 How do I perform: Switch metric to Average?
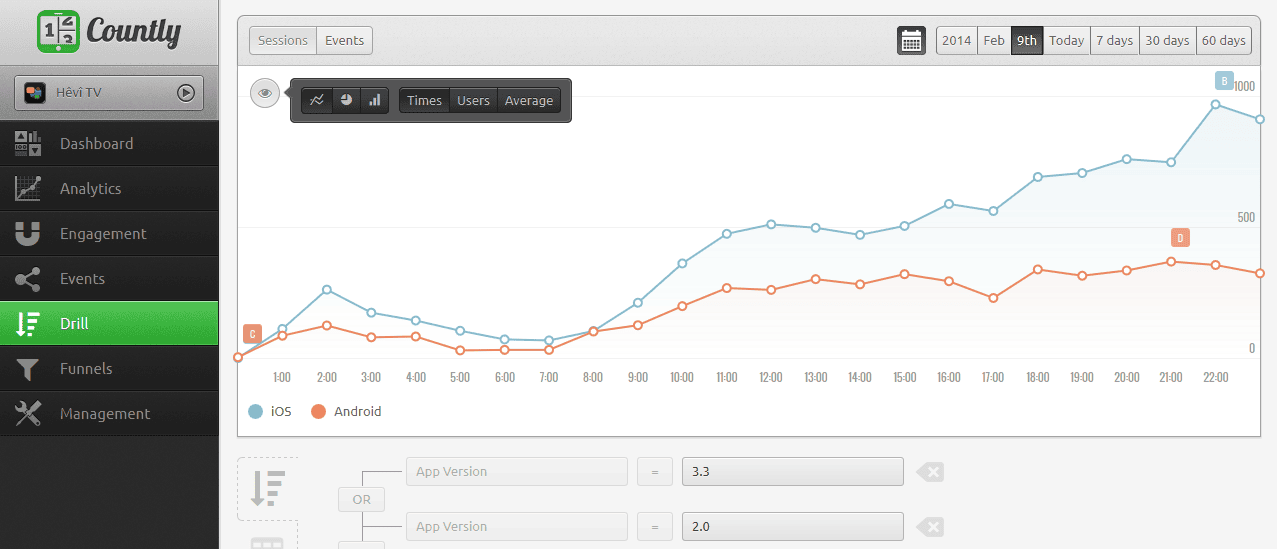(x=529, y=101)
